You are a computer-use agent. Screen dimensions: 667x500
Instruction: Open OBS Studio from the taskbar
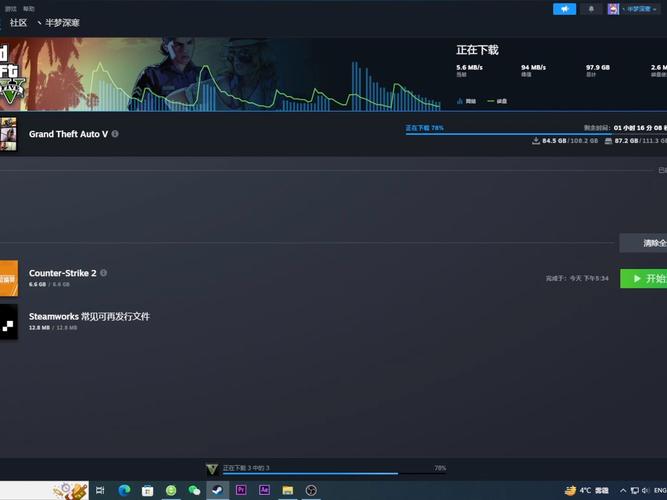click(311, 490)
